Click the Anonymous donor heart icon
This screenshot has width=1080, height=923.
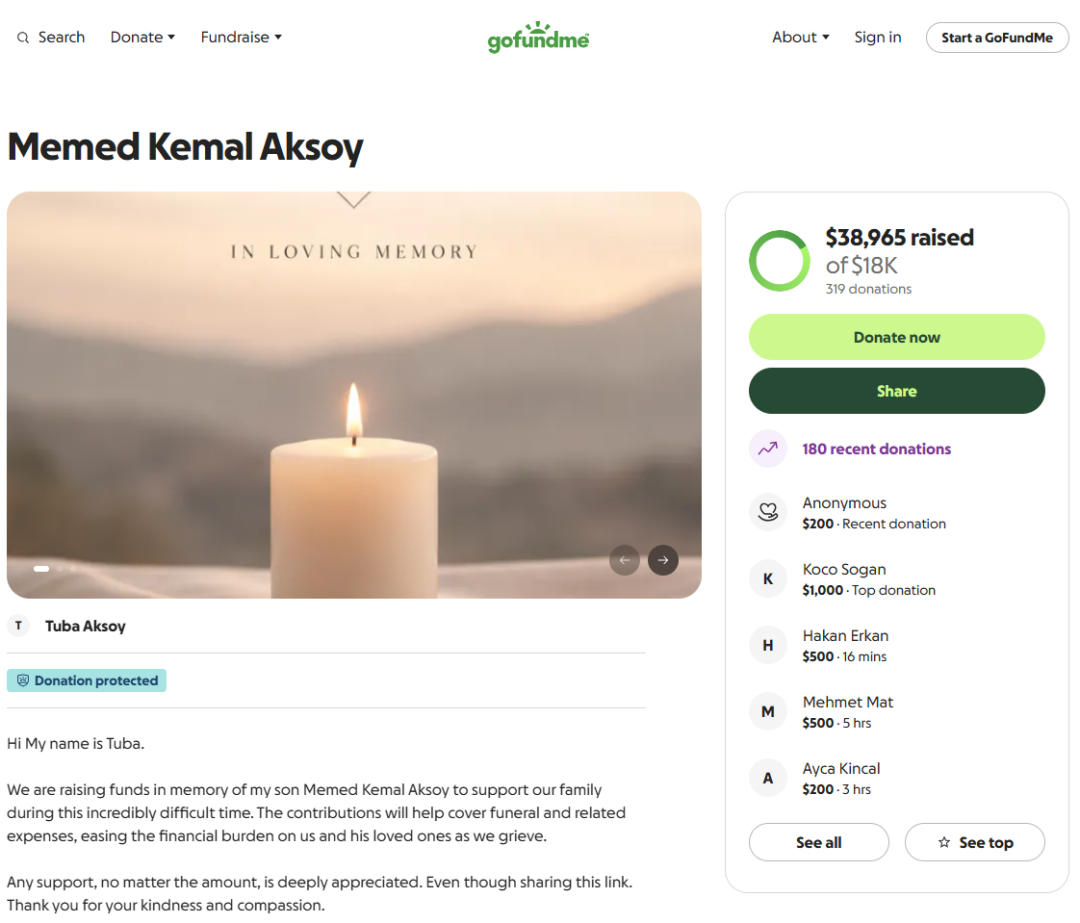[x=768, y=513]
